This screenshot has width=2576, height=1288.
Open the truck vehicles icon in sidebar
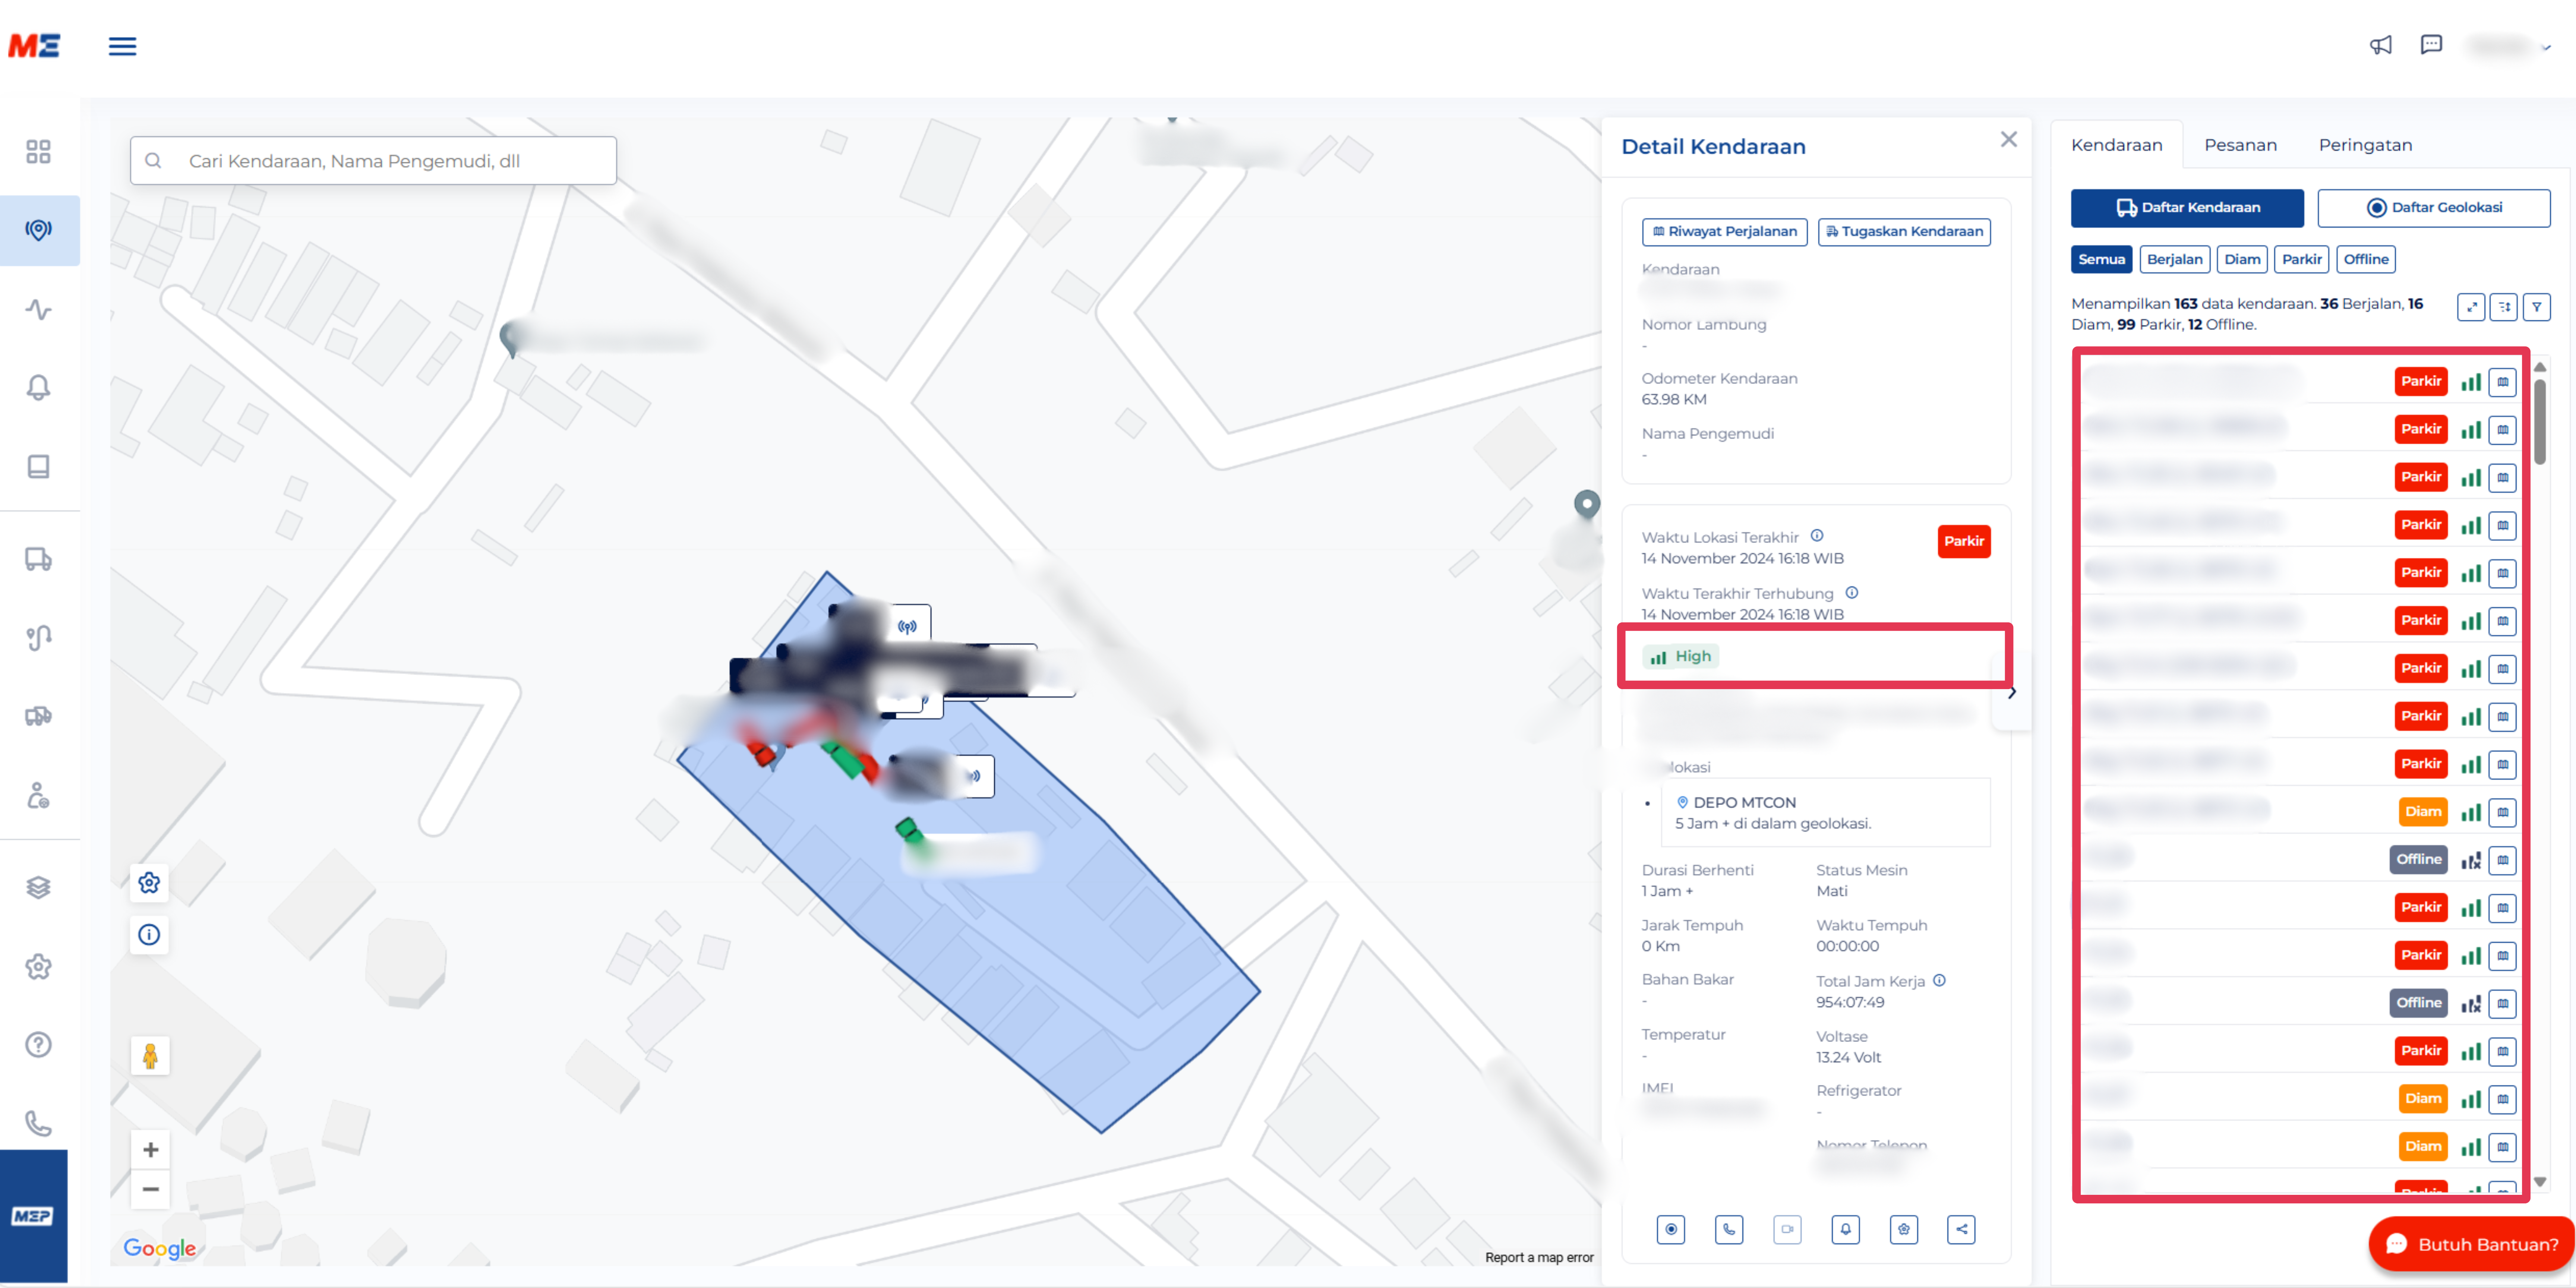click(38, 559)
